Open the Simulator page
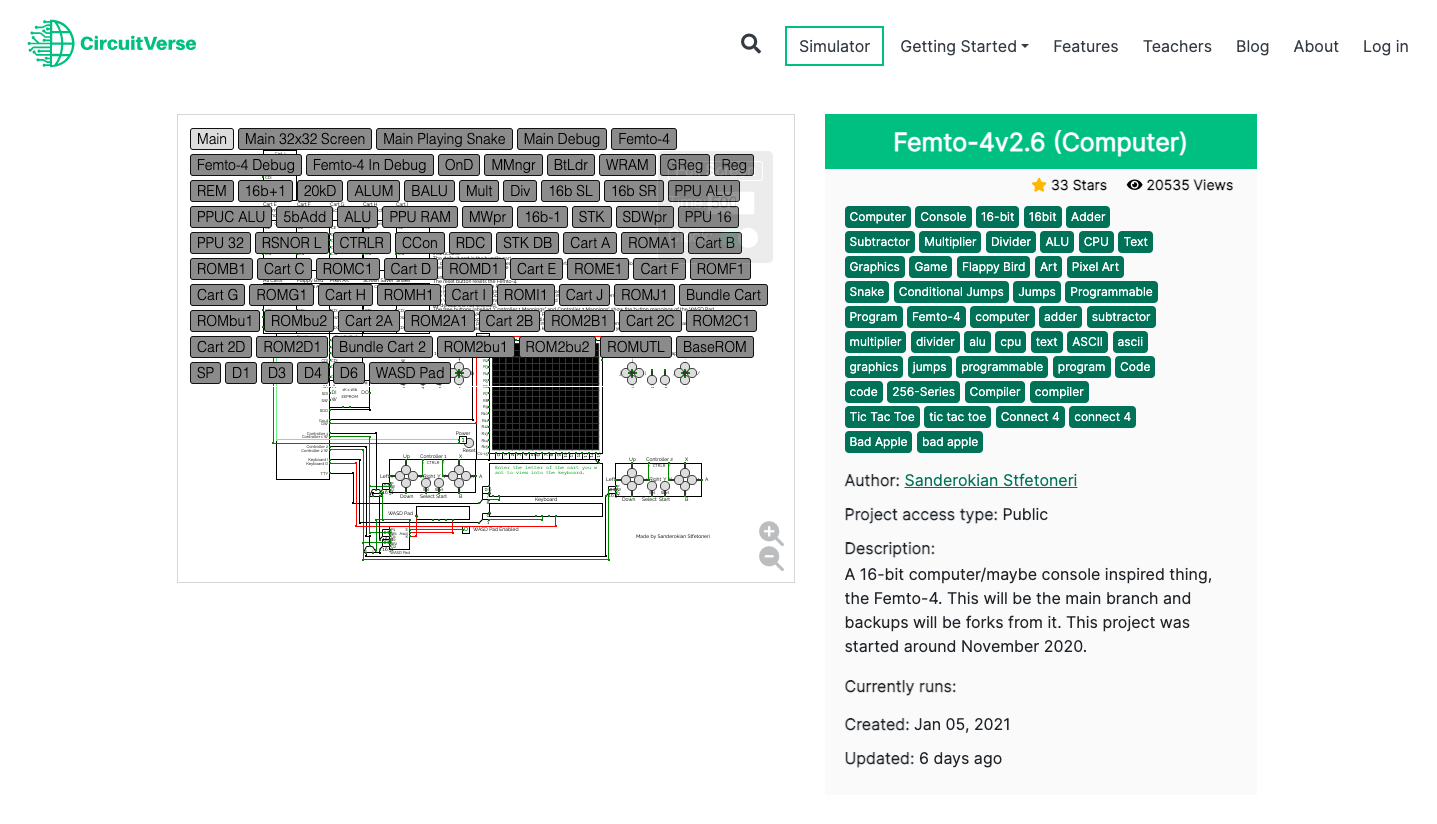Viewport: 1437px width, 824px height. coord(834,45)
